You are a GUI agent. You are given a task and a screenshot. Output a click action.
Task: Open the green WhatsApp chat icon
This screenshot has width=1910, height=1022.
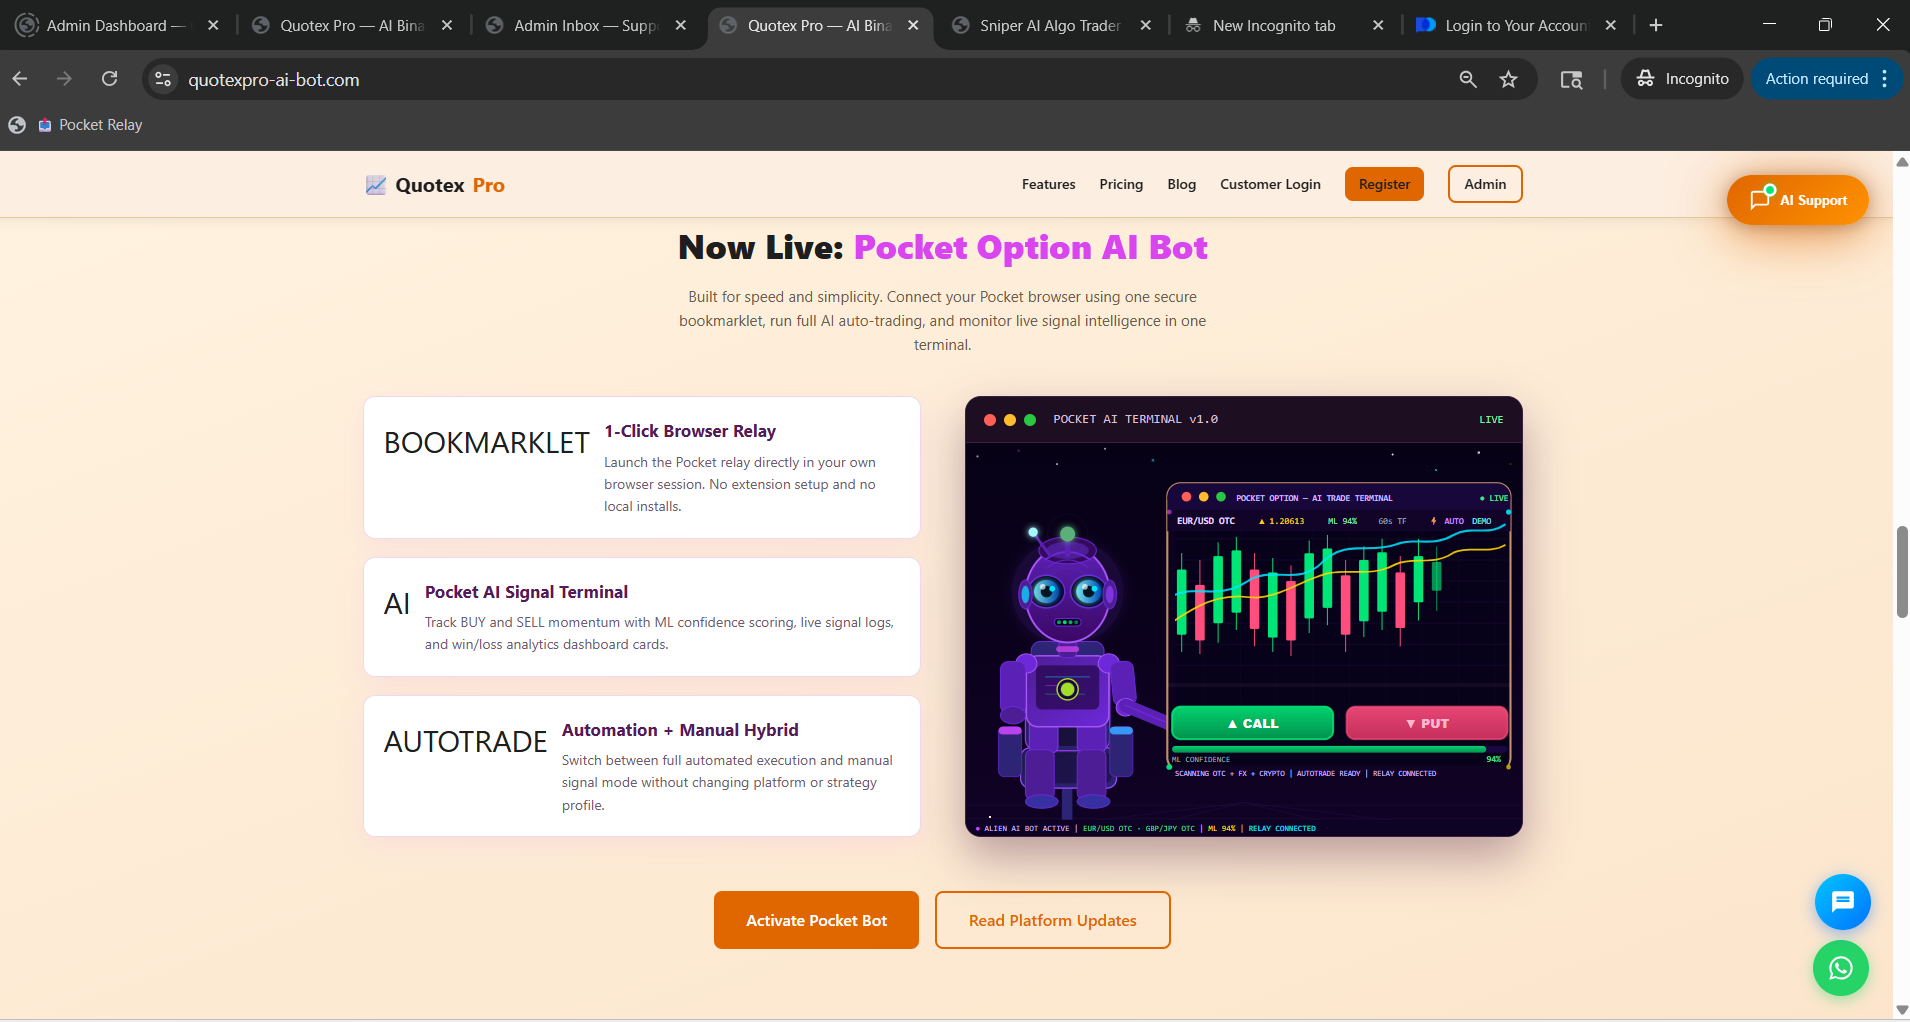[1841, 968]
